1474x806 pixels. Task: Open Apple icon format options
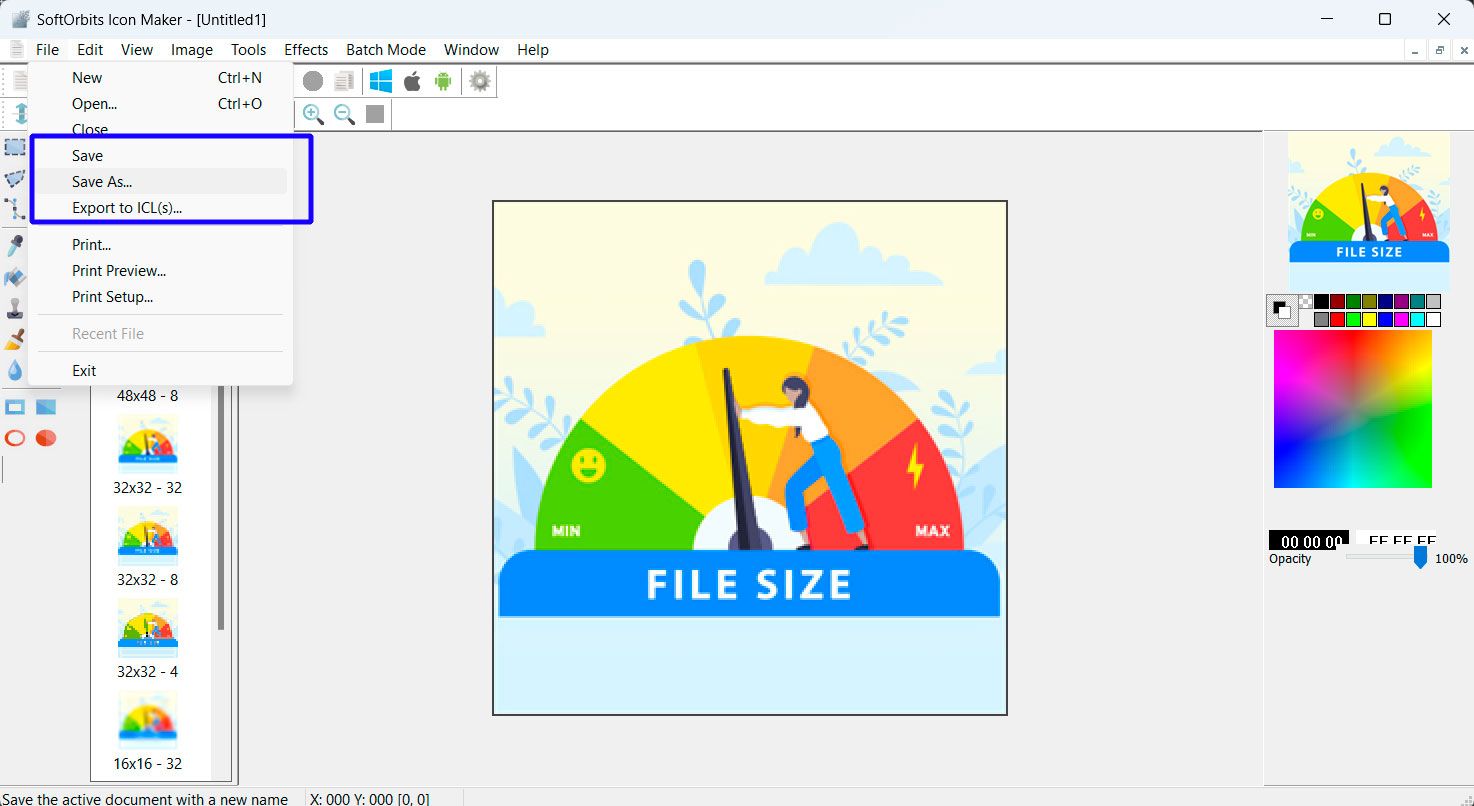coord(412,81)
